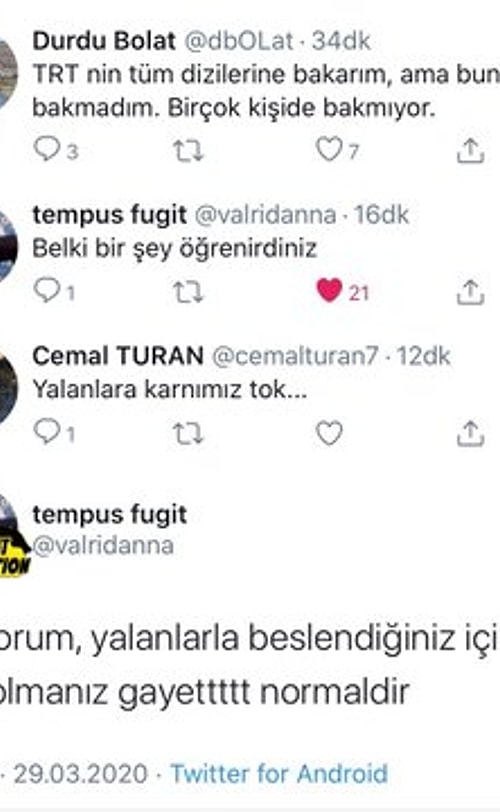Image resolution: width=500 pixels, height=812 pixels.
Task: Open the @cemalturan7 handle
Action: pyautogui.click(x=295, y=356)
